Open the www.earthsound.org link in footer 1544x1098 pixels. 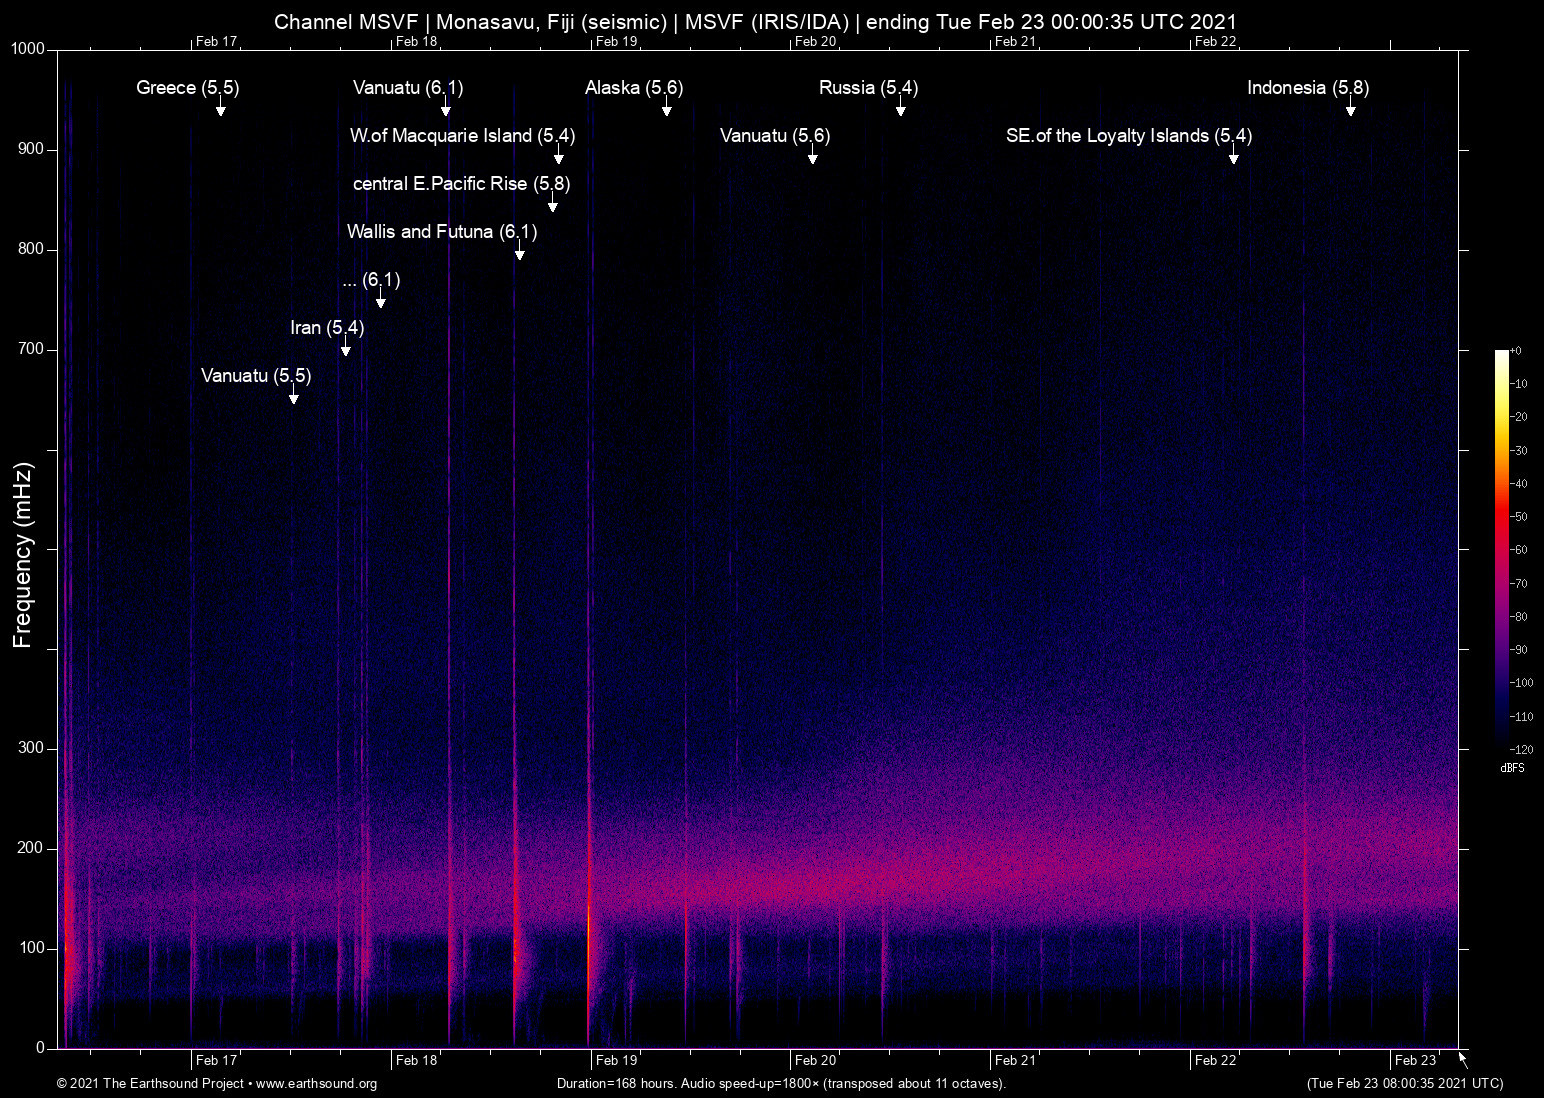tap(316, 1084)
